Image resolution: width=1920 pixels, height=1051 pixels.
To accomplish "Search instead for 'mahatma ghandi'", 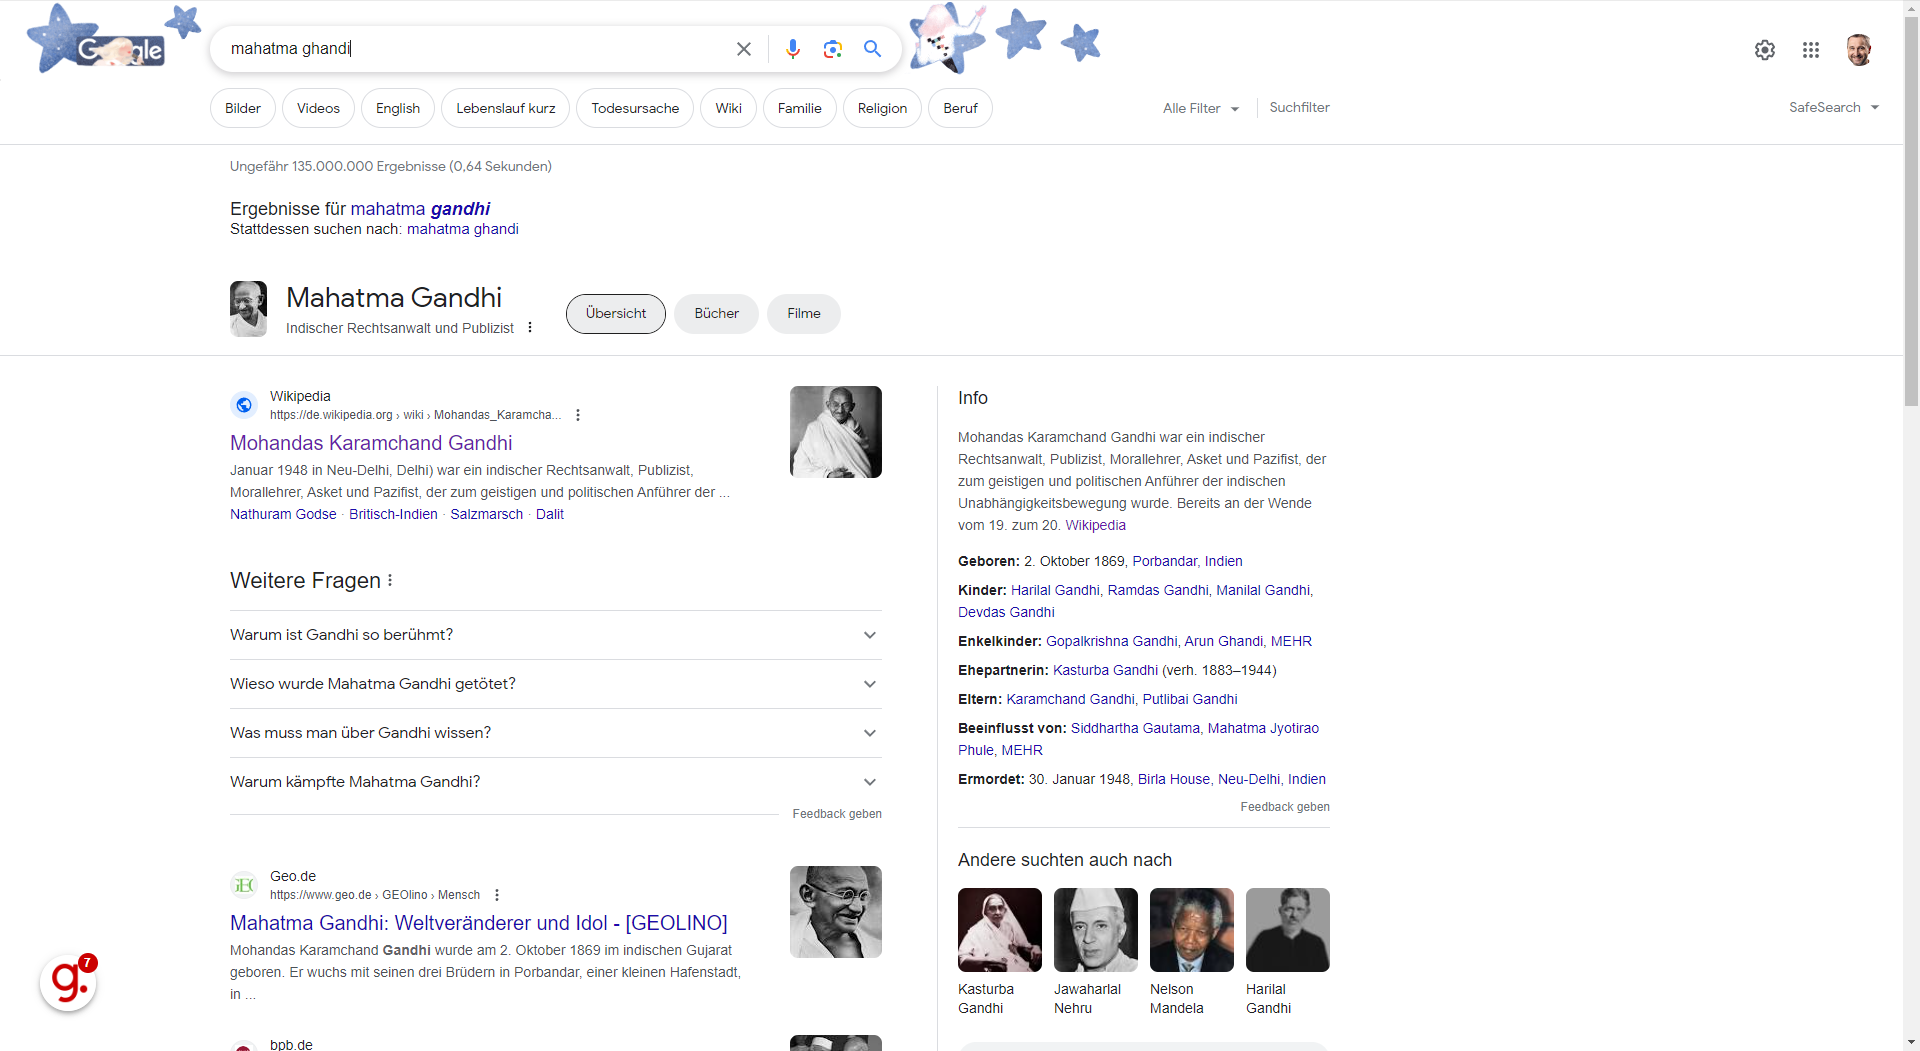I will pyautogui.click(x=463, y=229).
